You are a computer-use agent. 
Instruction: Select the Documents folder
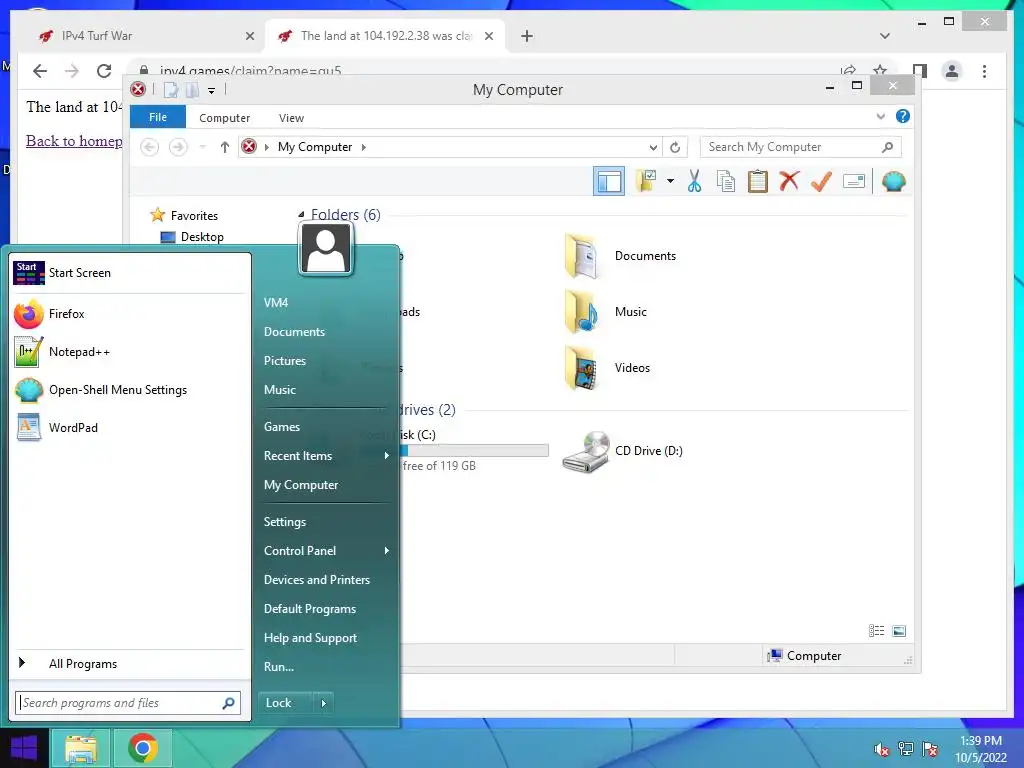pyautogui.click(x=620, y=256)
